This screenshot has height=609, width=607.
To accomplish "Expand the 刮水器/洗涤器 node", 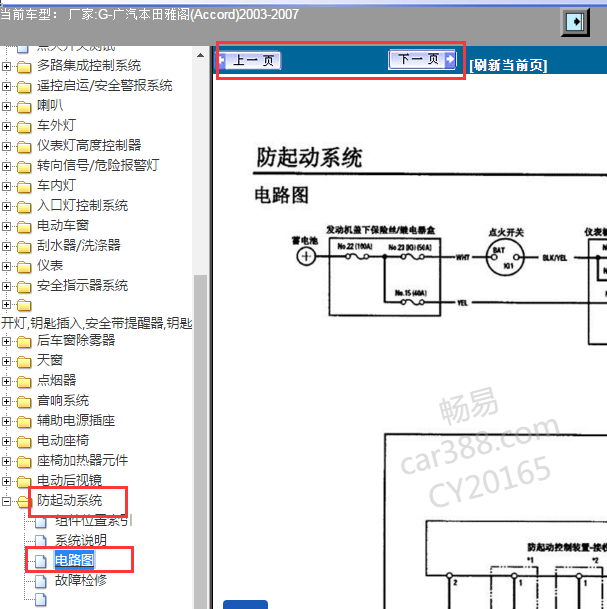I will [6, 246].
